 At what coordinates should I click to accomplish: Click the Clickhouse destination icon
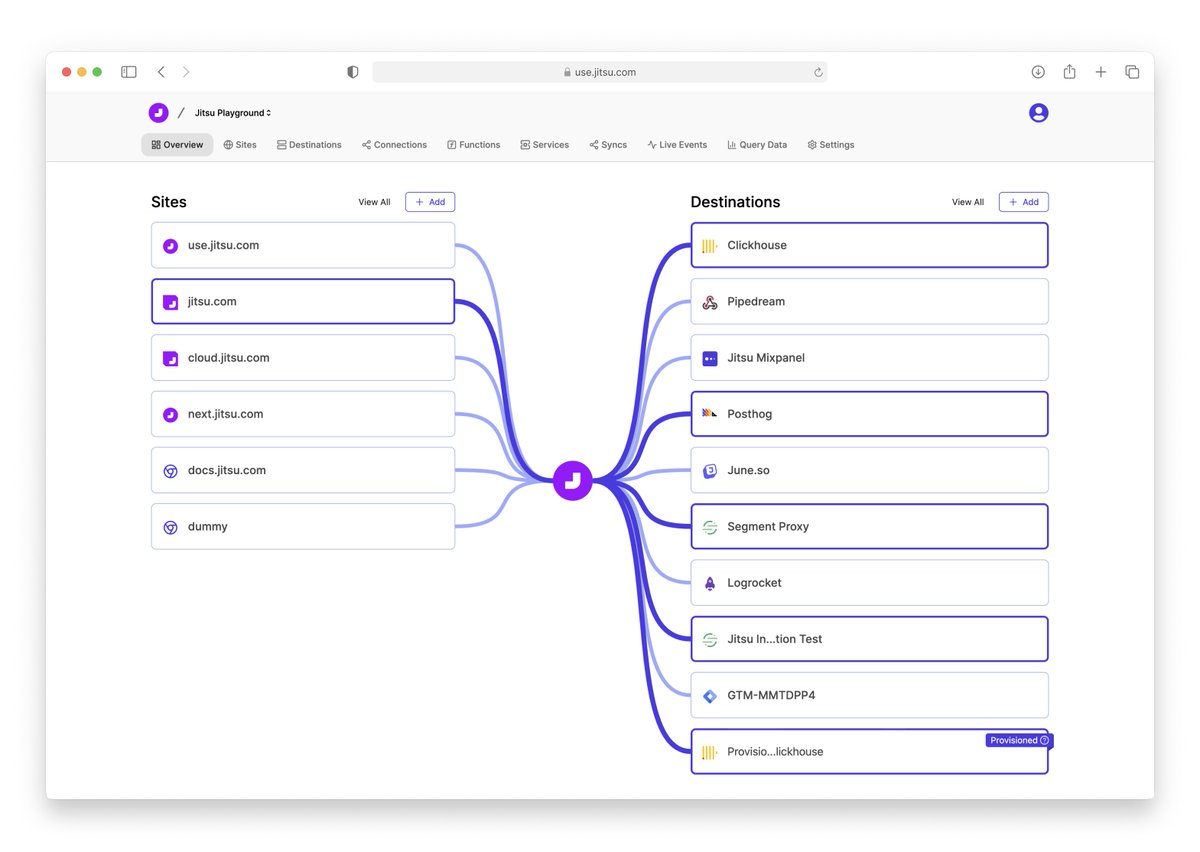click(709, 246)
